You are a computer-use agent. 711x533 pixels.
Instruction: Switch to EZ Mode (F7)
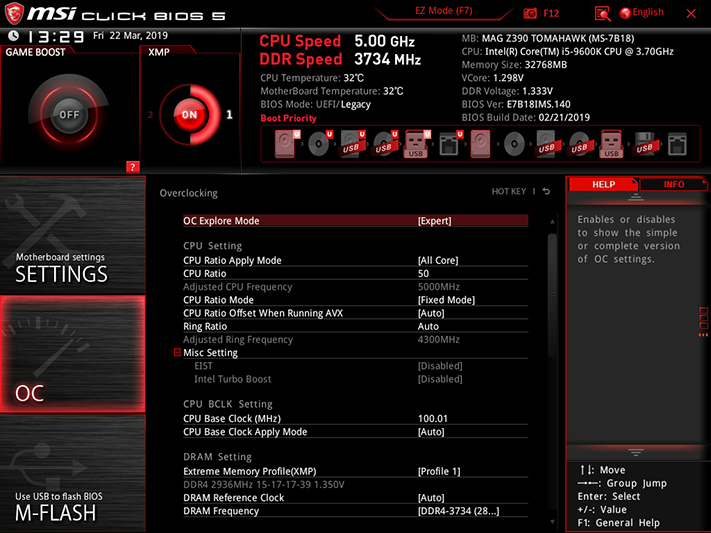pyautogui.click(x=444, y=11)
